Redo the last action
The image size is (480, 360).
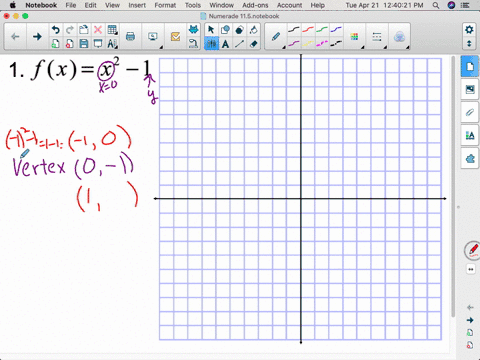coord(70,30)
